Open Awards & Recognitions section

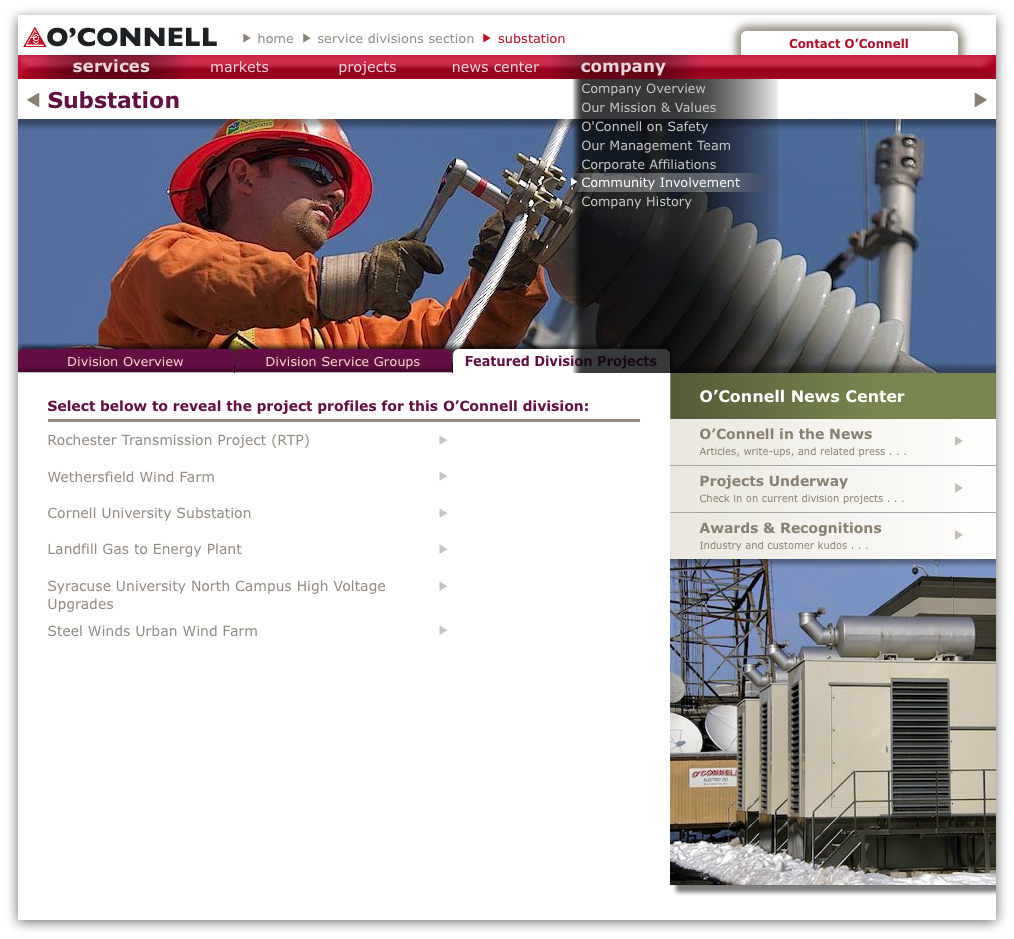click(x=833, y=536)
